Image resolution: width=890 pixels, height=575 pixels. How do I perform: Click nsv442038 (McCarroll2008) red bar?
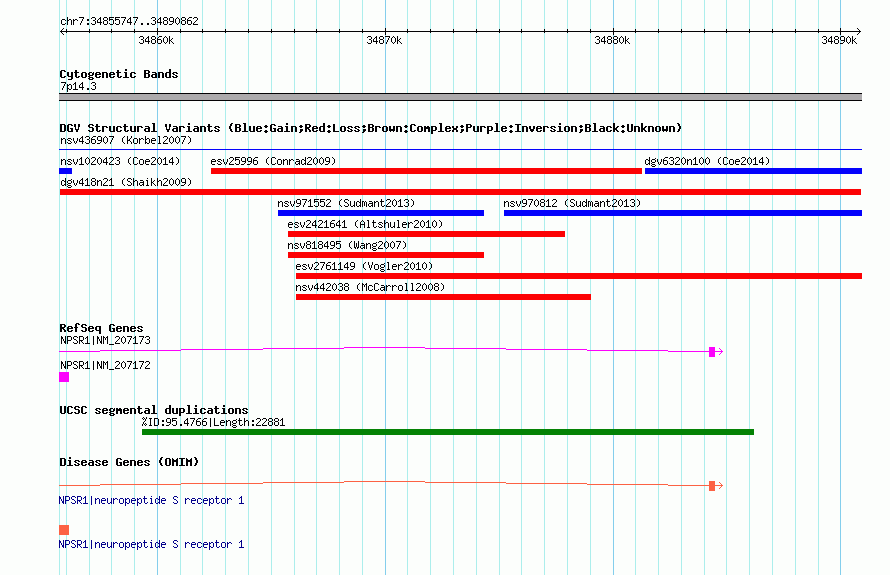click(443, 297)
